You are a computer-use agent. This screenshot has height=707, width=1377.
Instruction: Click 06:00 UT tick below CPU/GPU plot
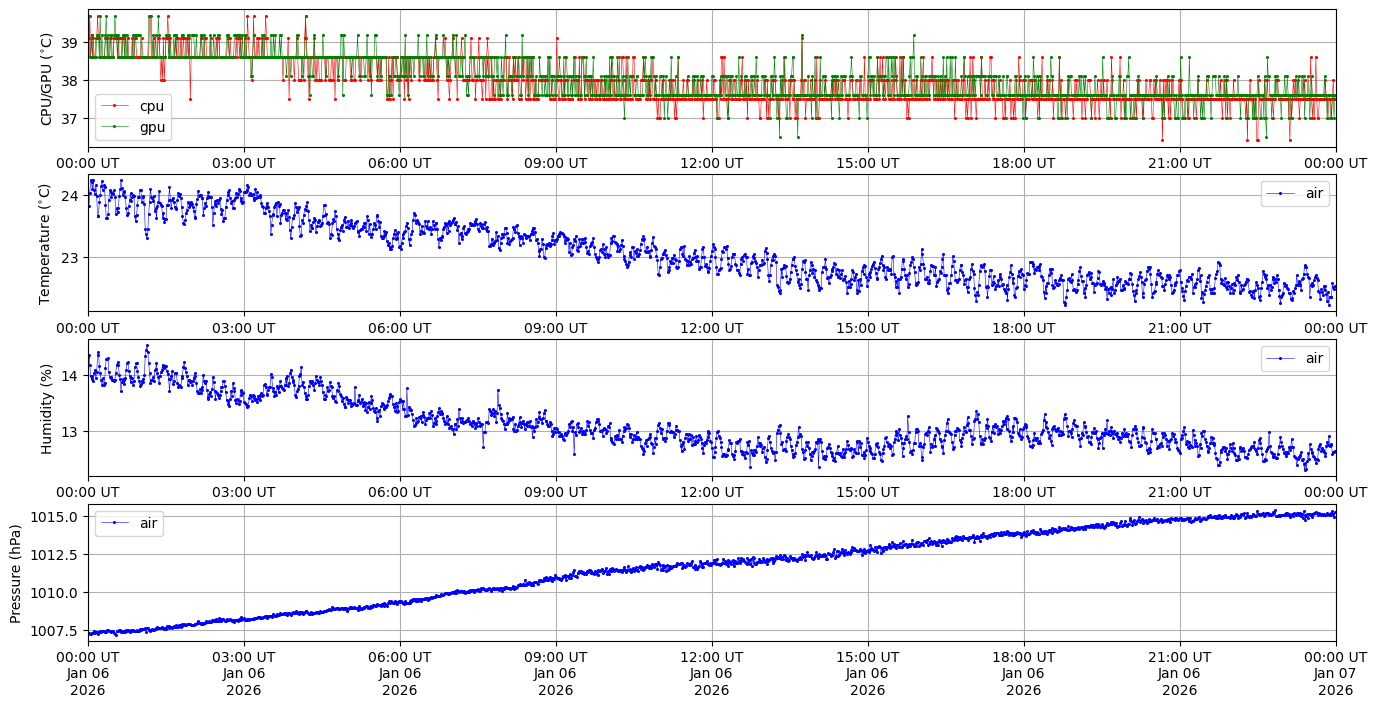coord(399,163)
